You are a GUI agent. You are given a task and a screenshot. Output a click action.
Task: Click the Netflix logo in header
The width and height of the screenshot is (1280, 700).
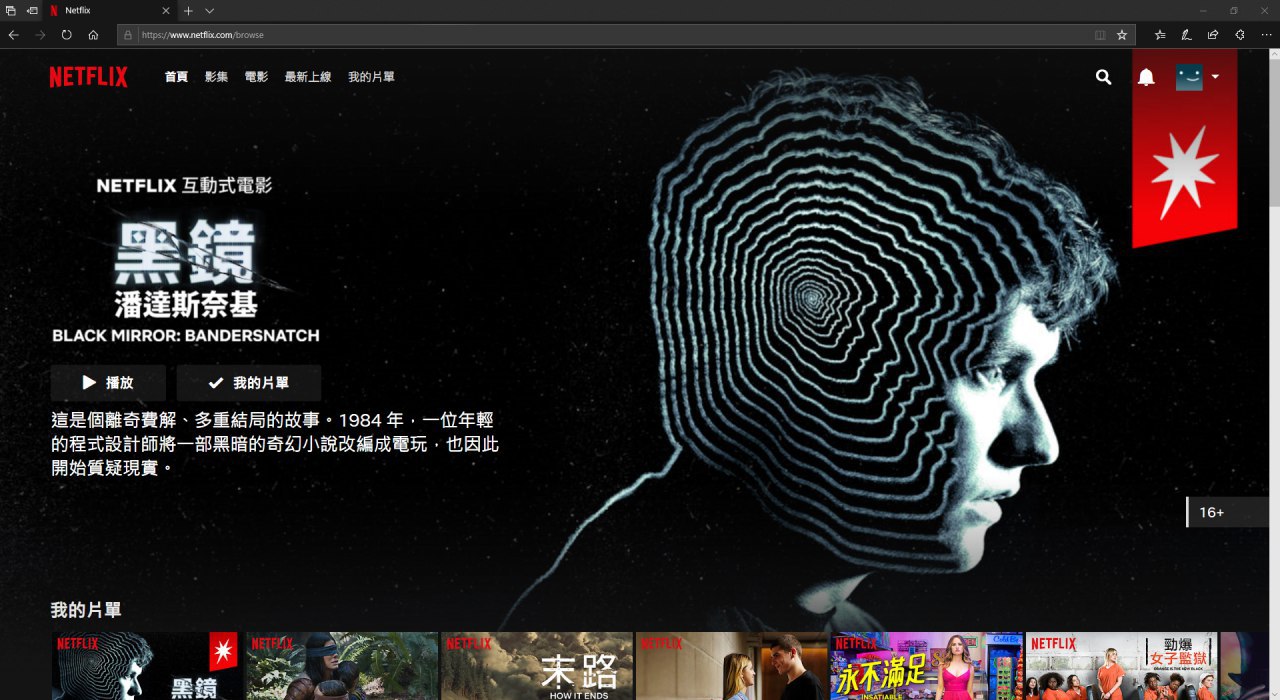coord(88,77)
